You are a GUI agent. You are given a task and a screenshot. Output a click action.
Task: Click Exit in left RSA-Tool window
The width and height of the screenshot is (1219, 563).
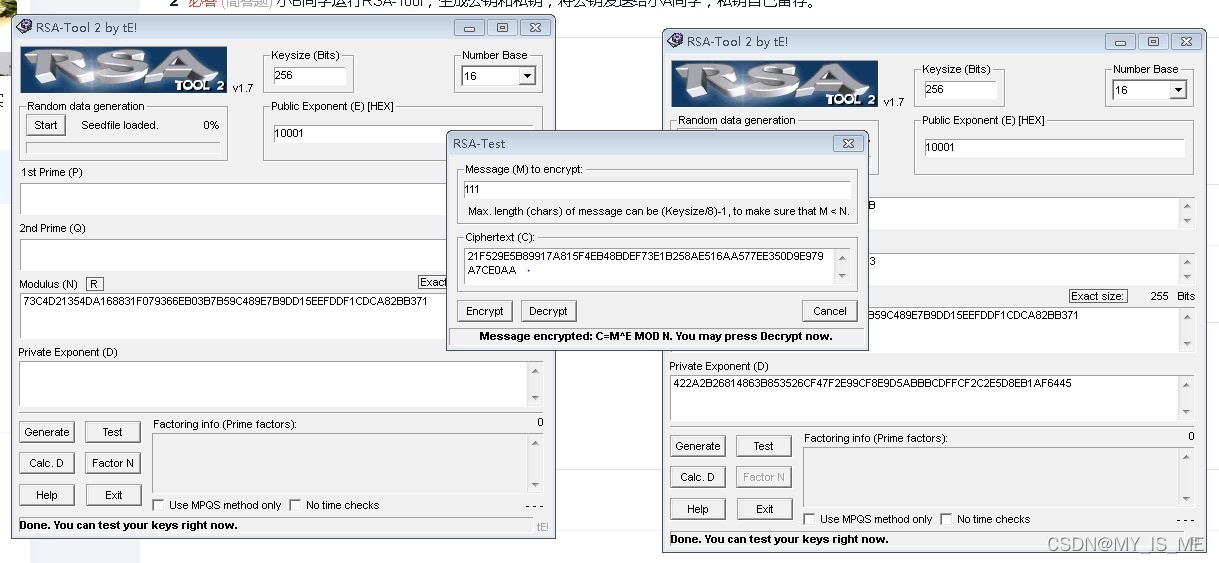[113, 495]
